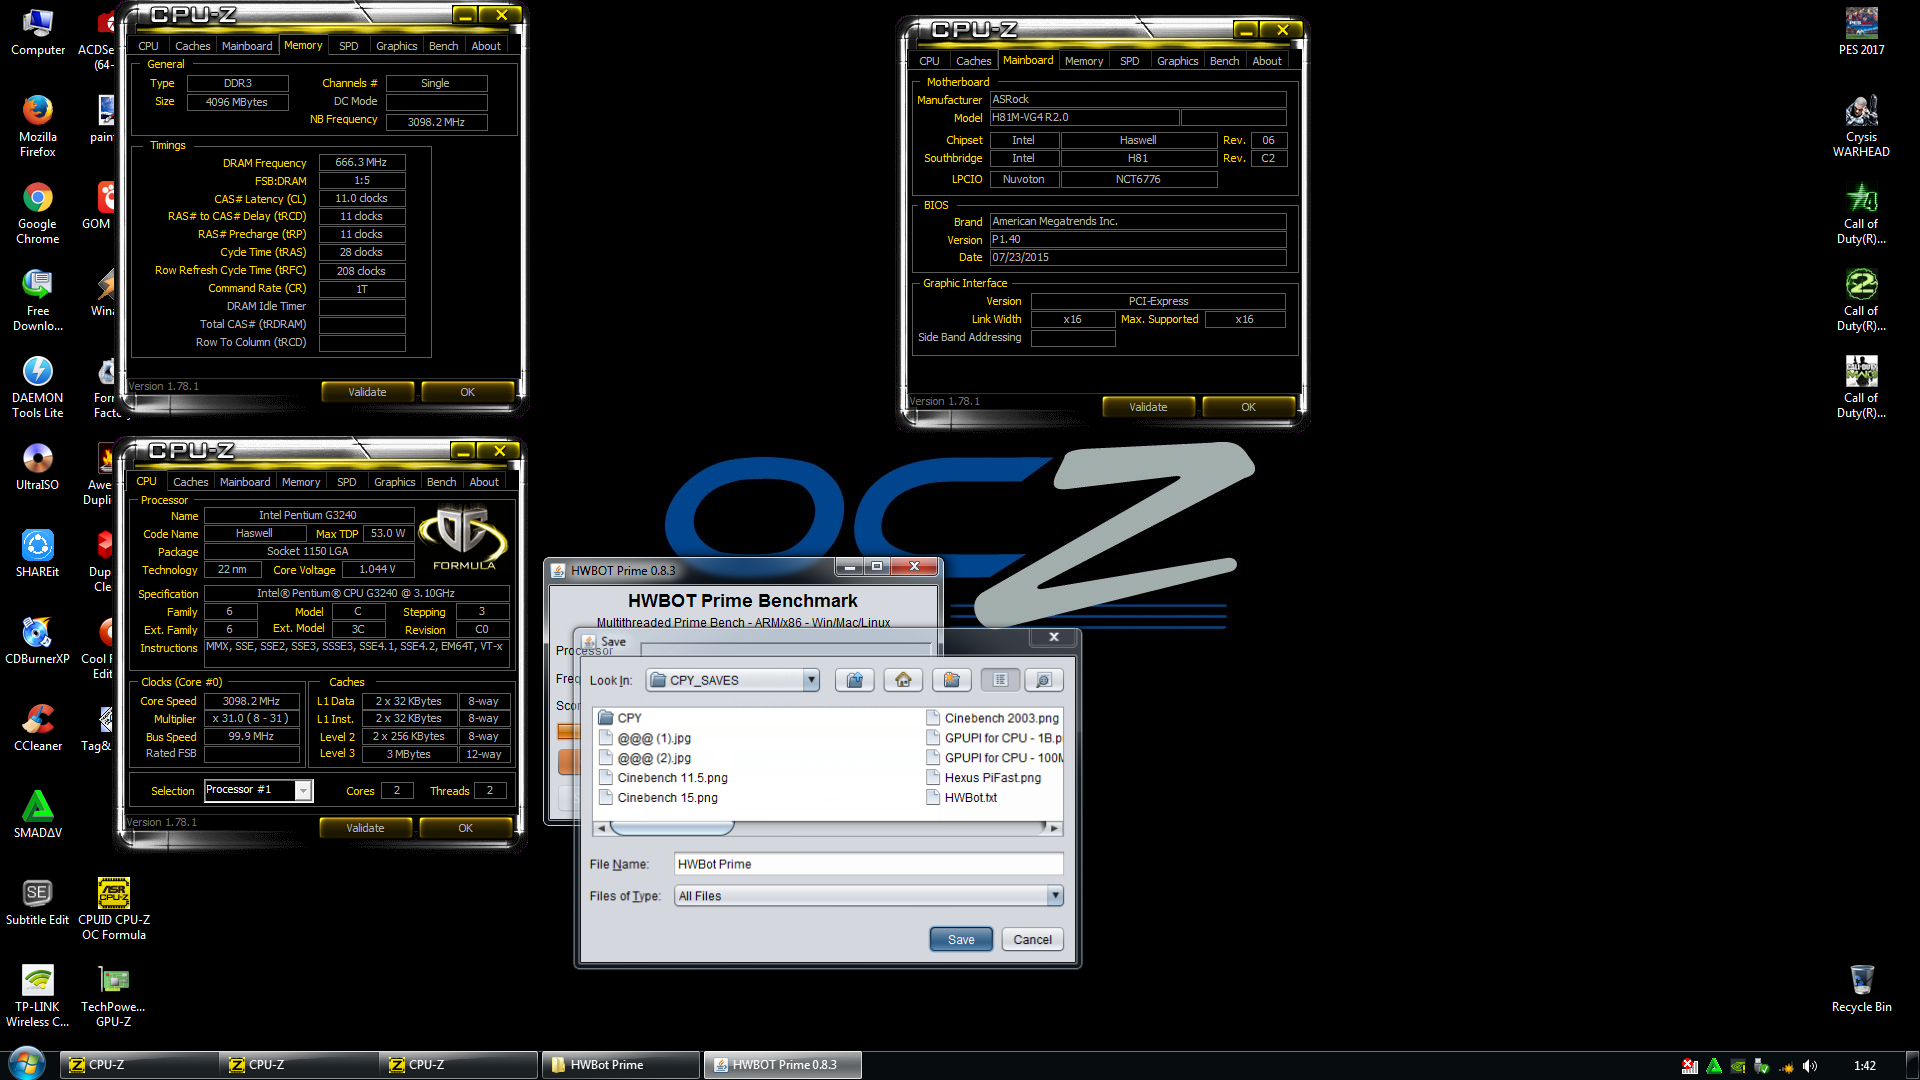Click Validate in the bottom CPU-Z window
This screenshot has width=1920, height=1080.
(365, 828)
